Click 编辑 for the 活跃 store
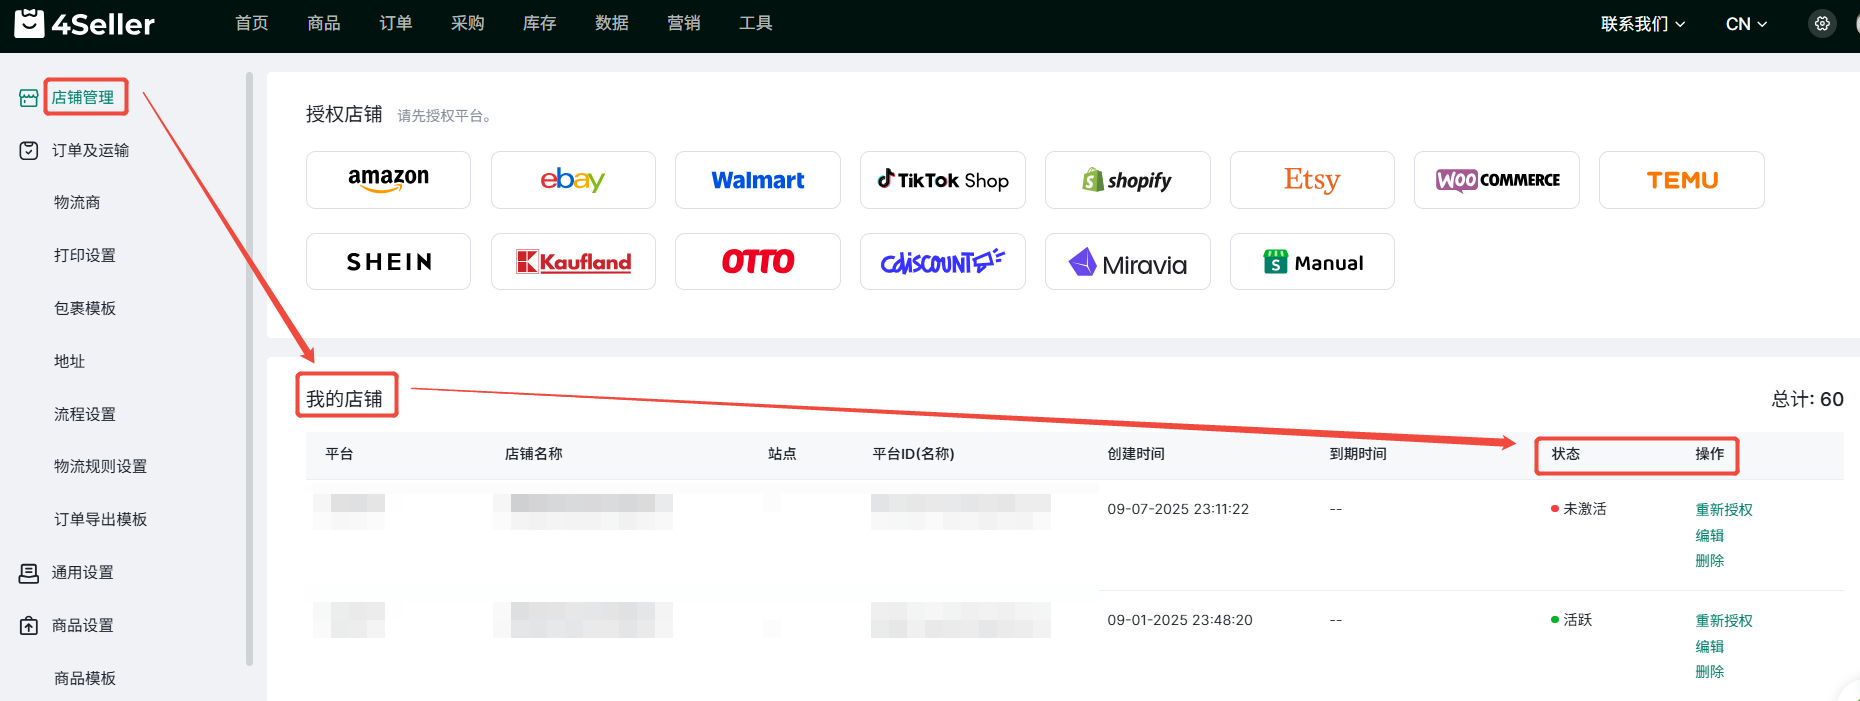This screenshot has height=701, width=1860. click(x=1710, y=647)
